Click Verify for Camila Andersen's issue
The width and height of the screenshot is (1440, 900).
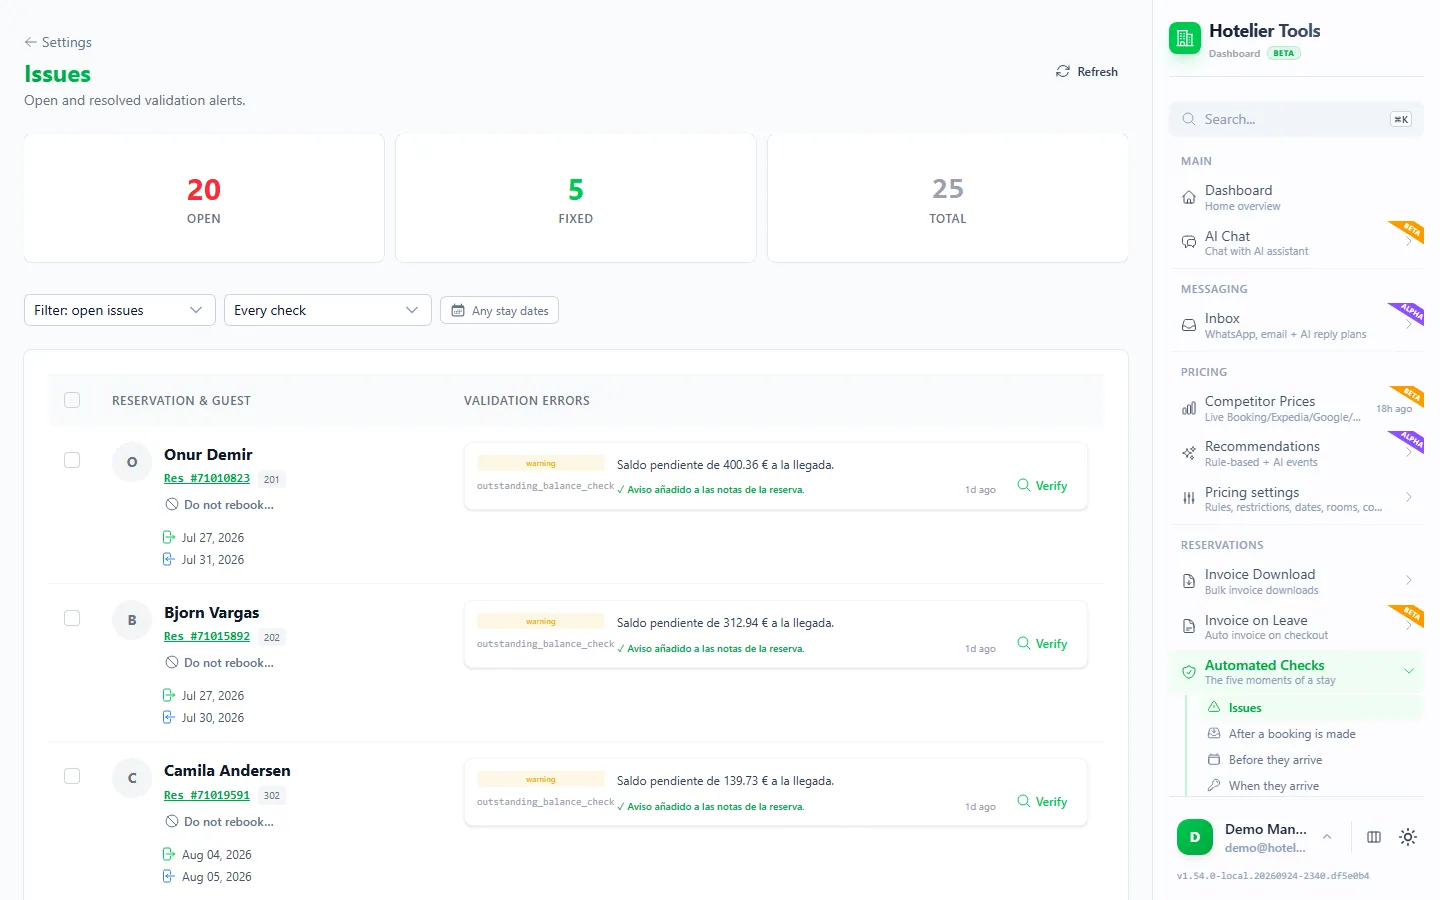[1042, 802]
